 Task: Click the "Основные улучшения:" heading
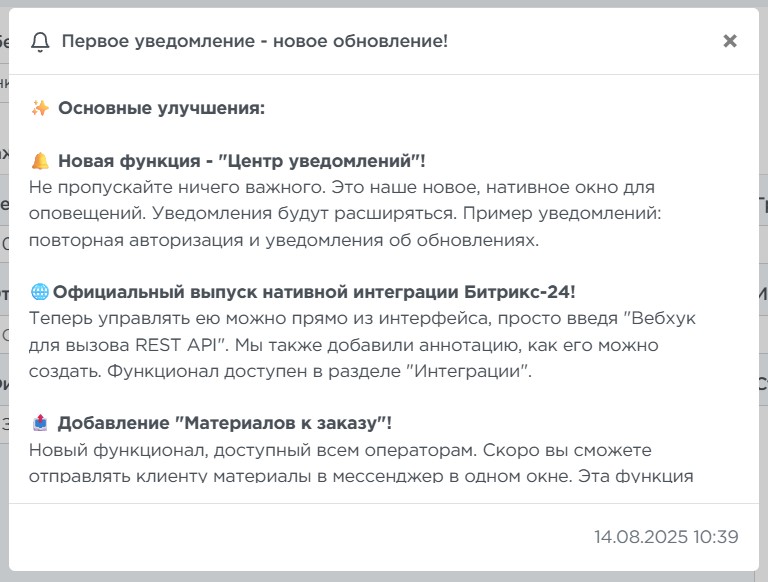pyautogui.click(x=161, y=108)
